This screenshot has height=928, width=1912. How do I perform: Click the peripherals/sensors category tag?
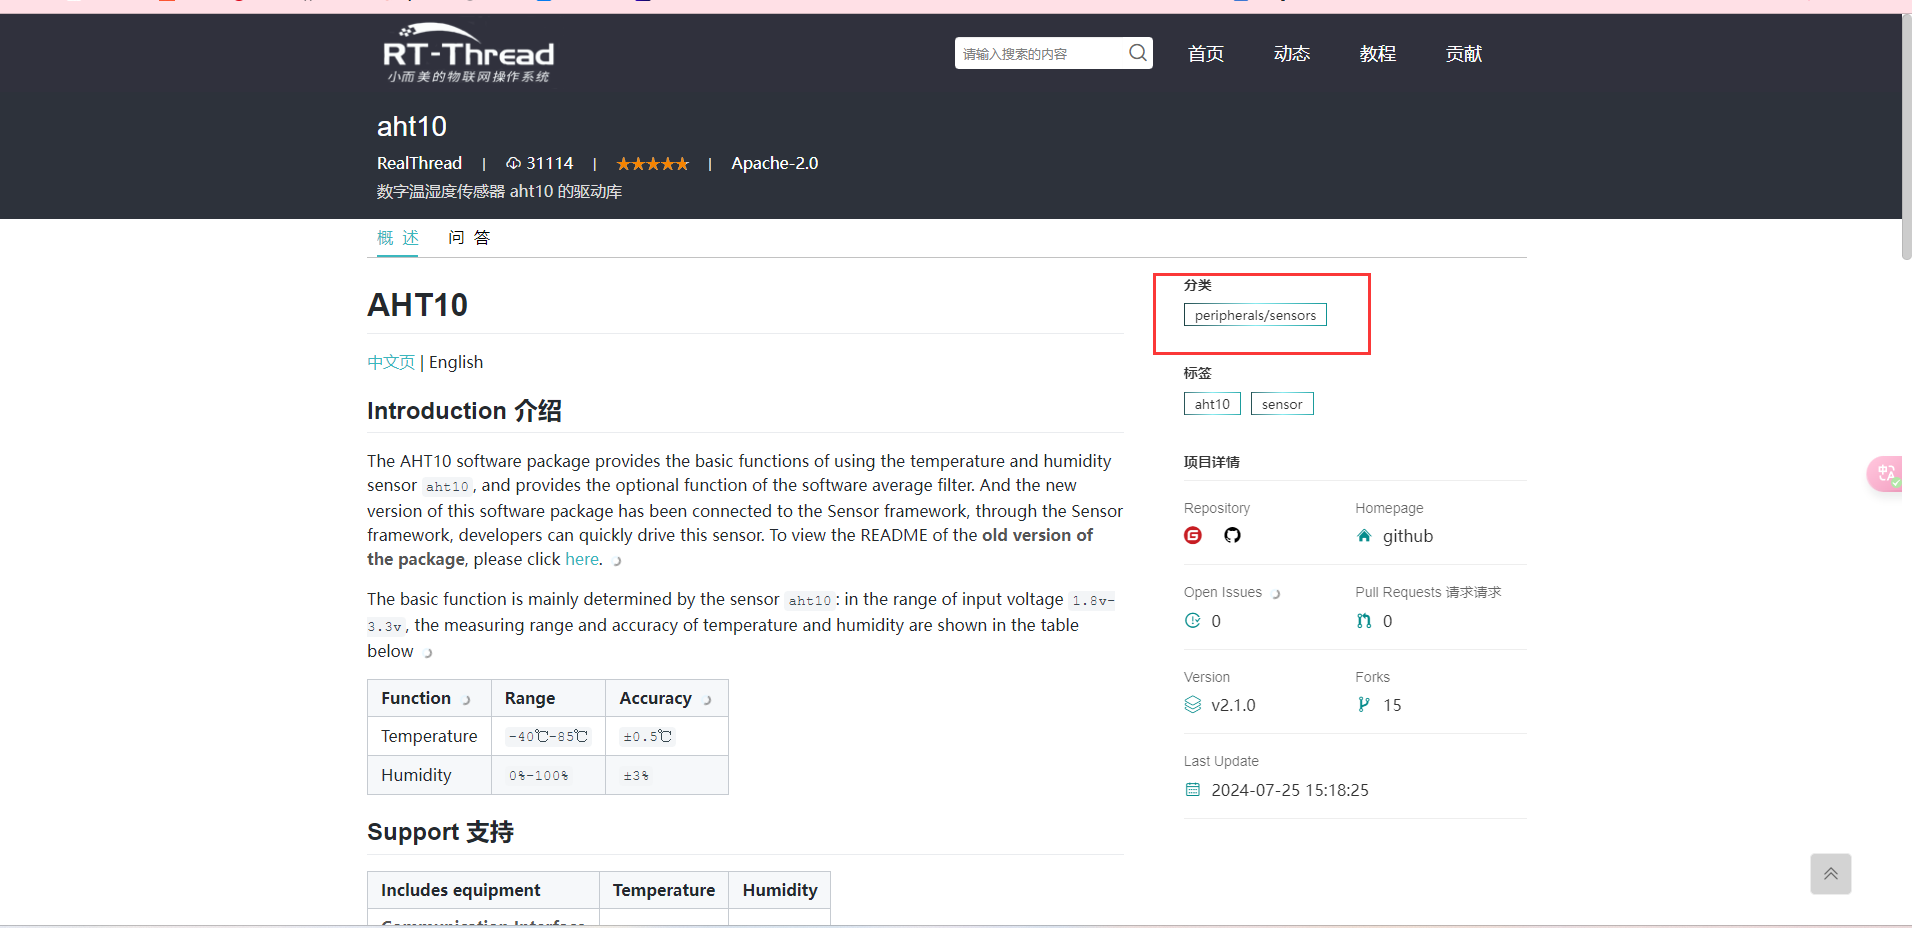pyautogui.click(x=1255, y=315)
